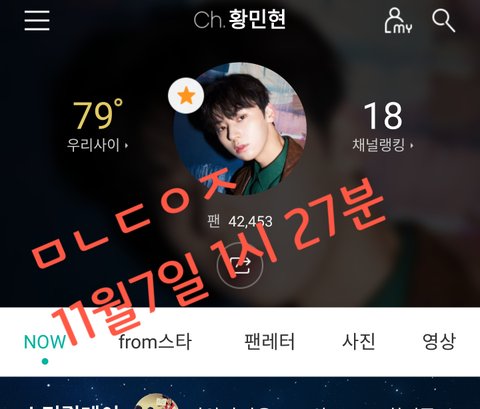
Task: Open the 우리사이 label
Action: click(93, 145)
